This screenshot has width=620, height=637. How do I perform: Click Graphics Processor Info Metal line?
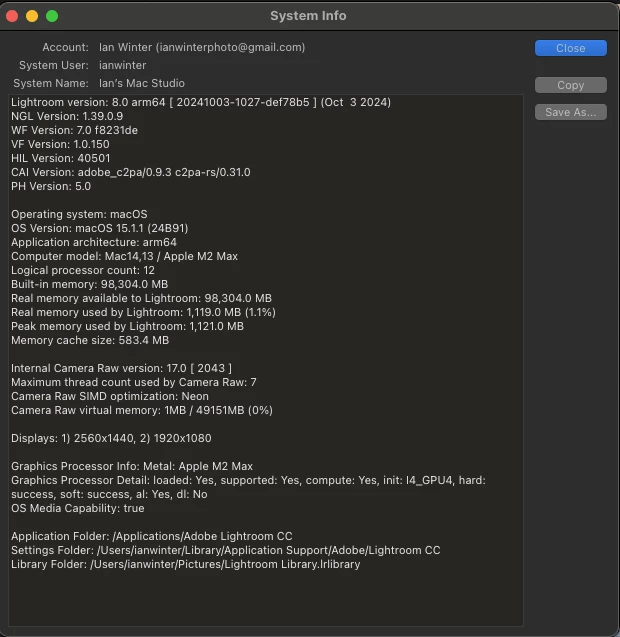pos(132,466)
